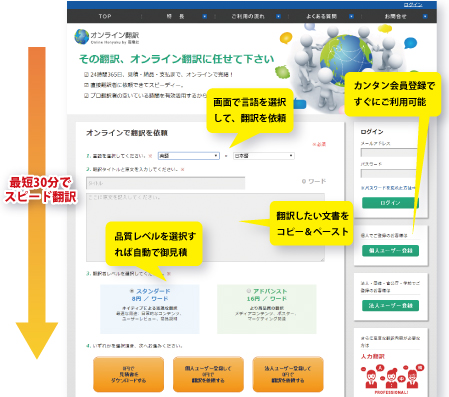Screen dimensions: 449x397
Task: Click the globe with figures hero image
Action: [x=345, y=67]
